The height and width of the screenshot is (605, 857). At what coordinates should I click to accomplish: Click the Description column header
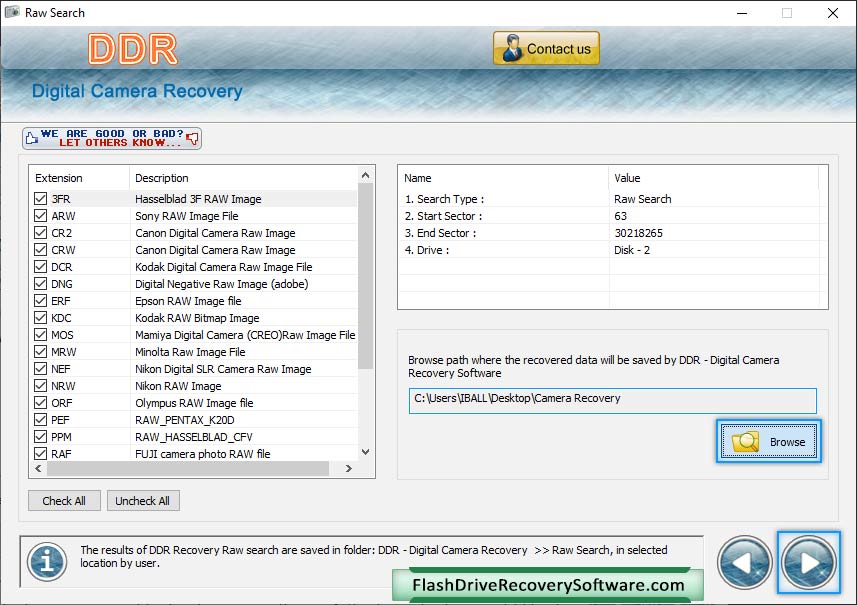(x=244, y=178)
